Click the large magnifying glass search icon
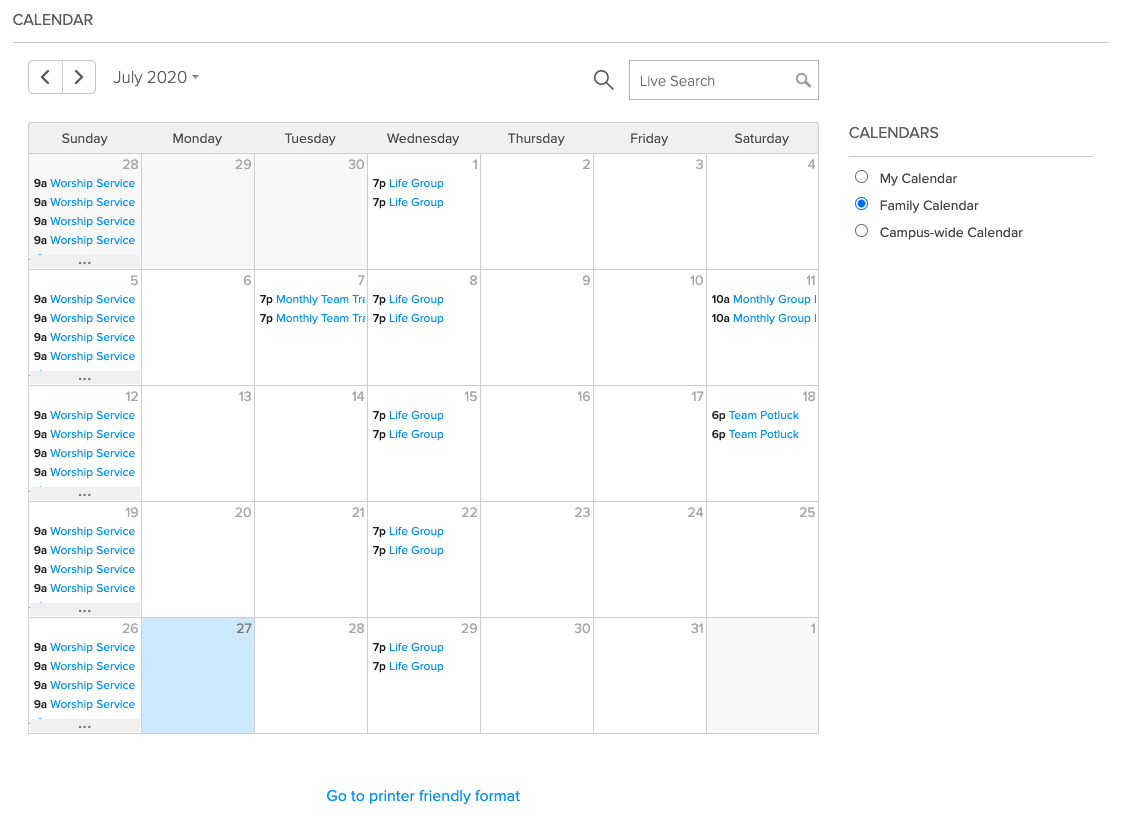 pyautogui.click(x=603, y=79)
